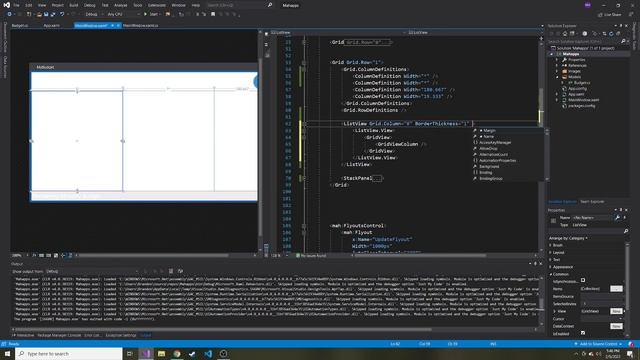Image resolution: width=640 pixels, height=360 pixels.
Task: Open Chrome from the taskbar
Action: [x=177, y=353]
